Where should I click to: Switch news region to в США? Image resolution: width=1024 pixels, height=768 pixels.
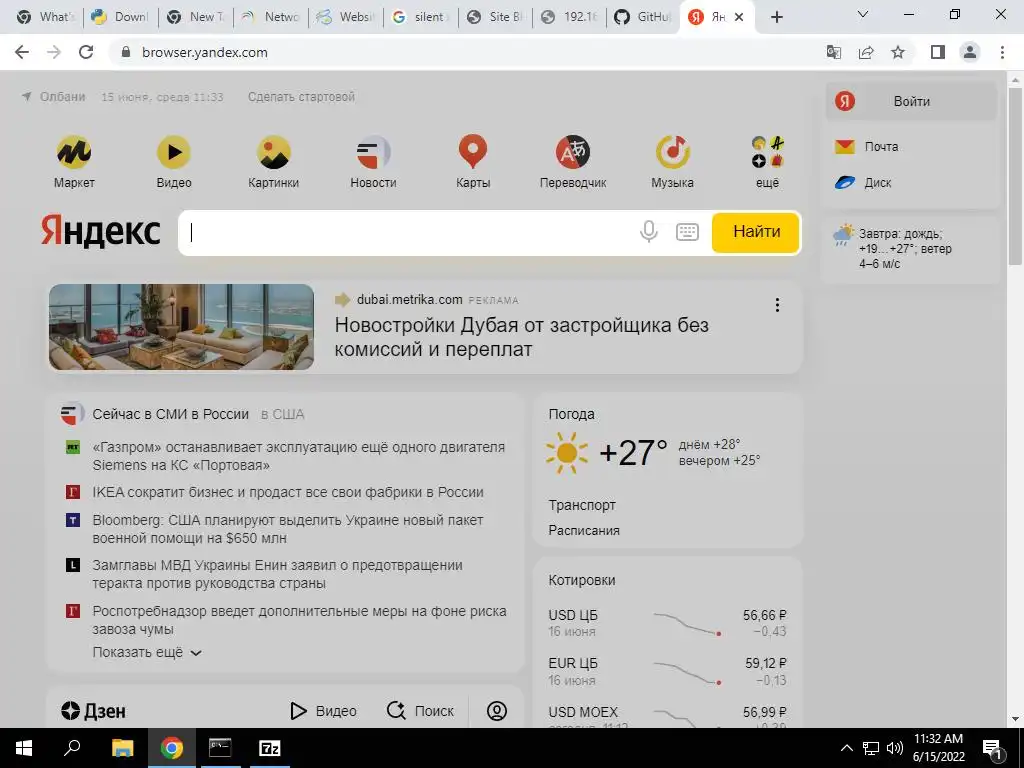[x=282, y=414]
